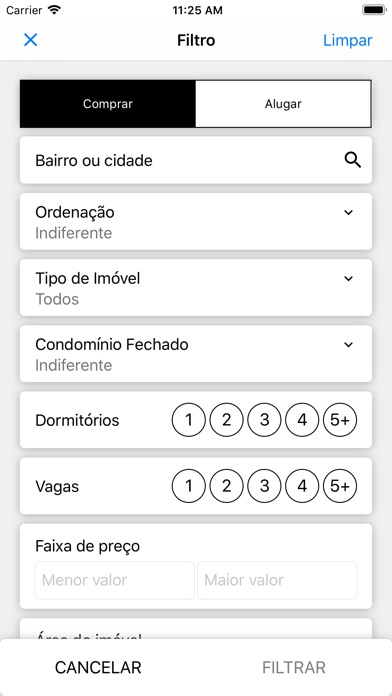
Task: Tap the battery icon in status bar
Action: coord(374,10)
